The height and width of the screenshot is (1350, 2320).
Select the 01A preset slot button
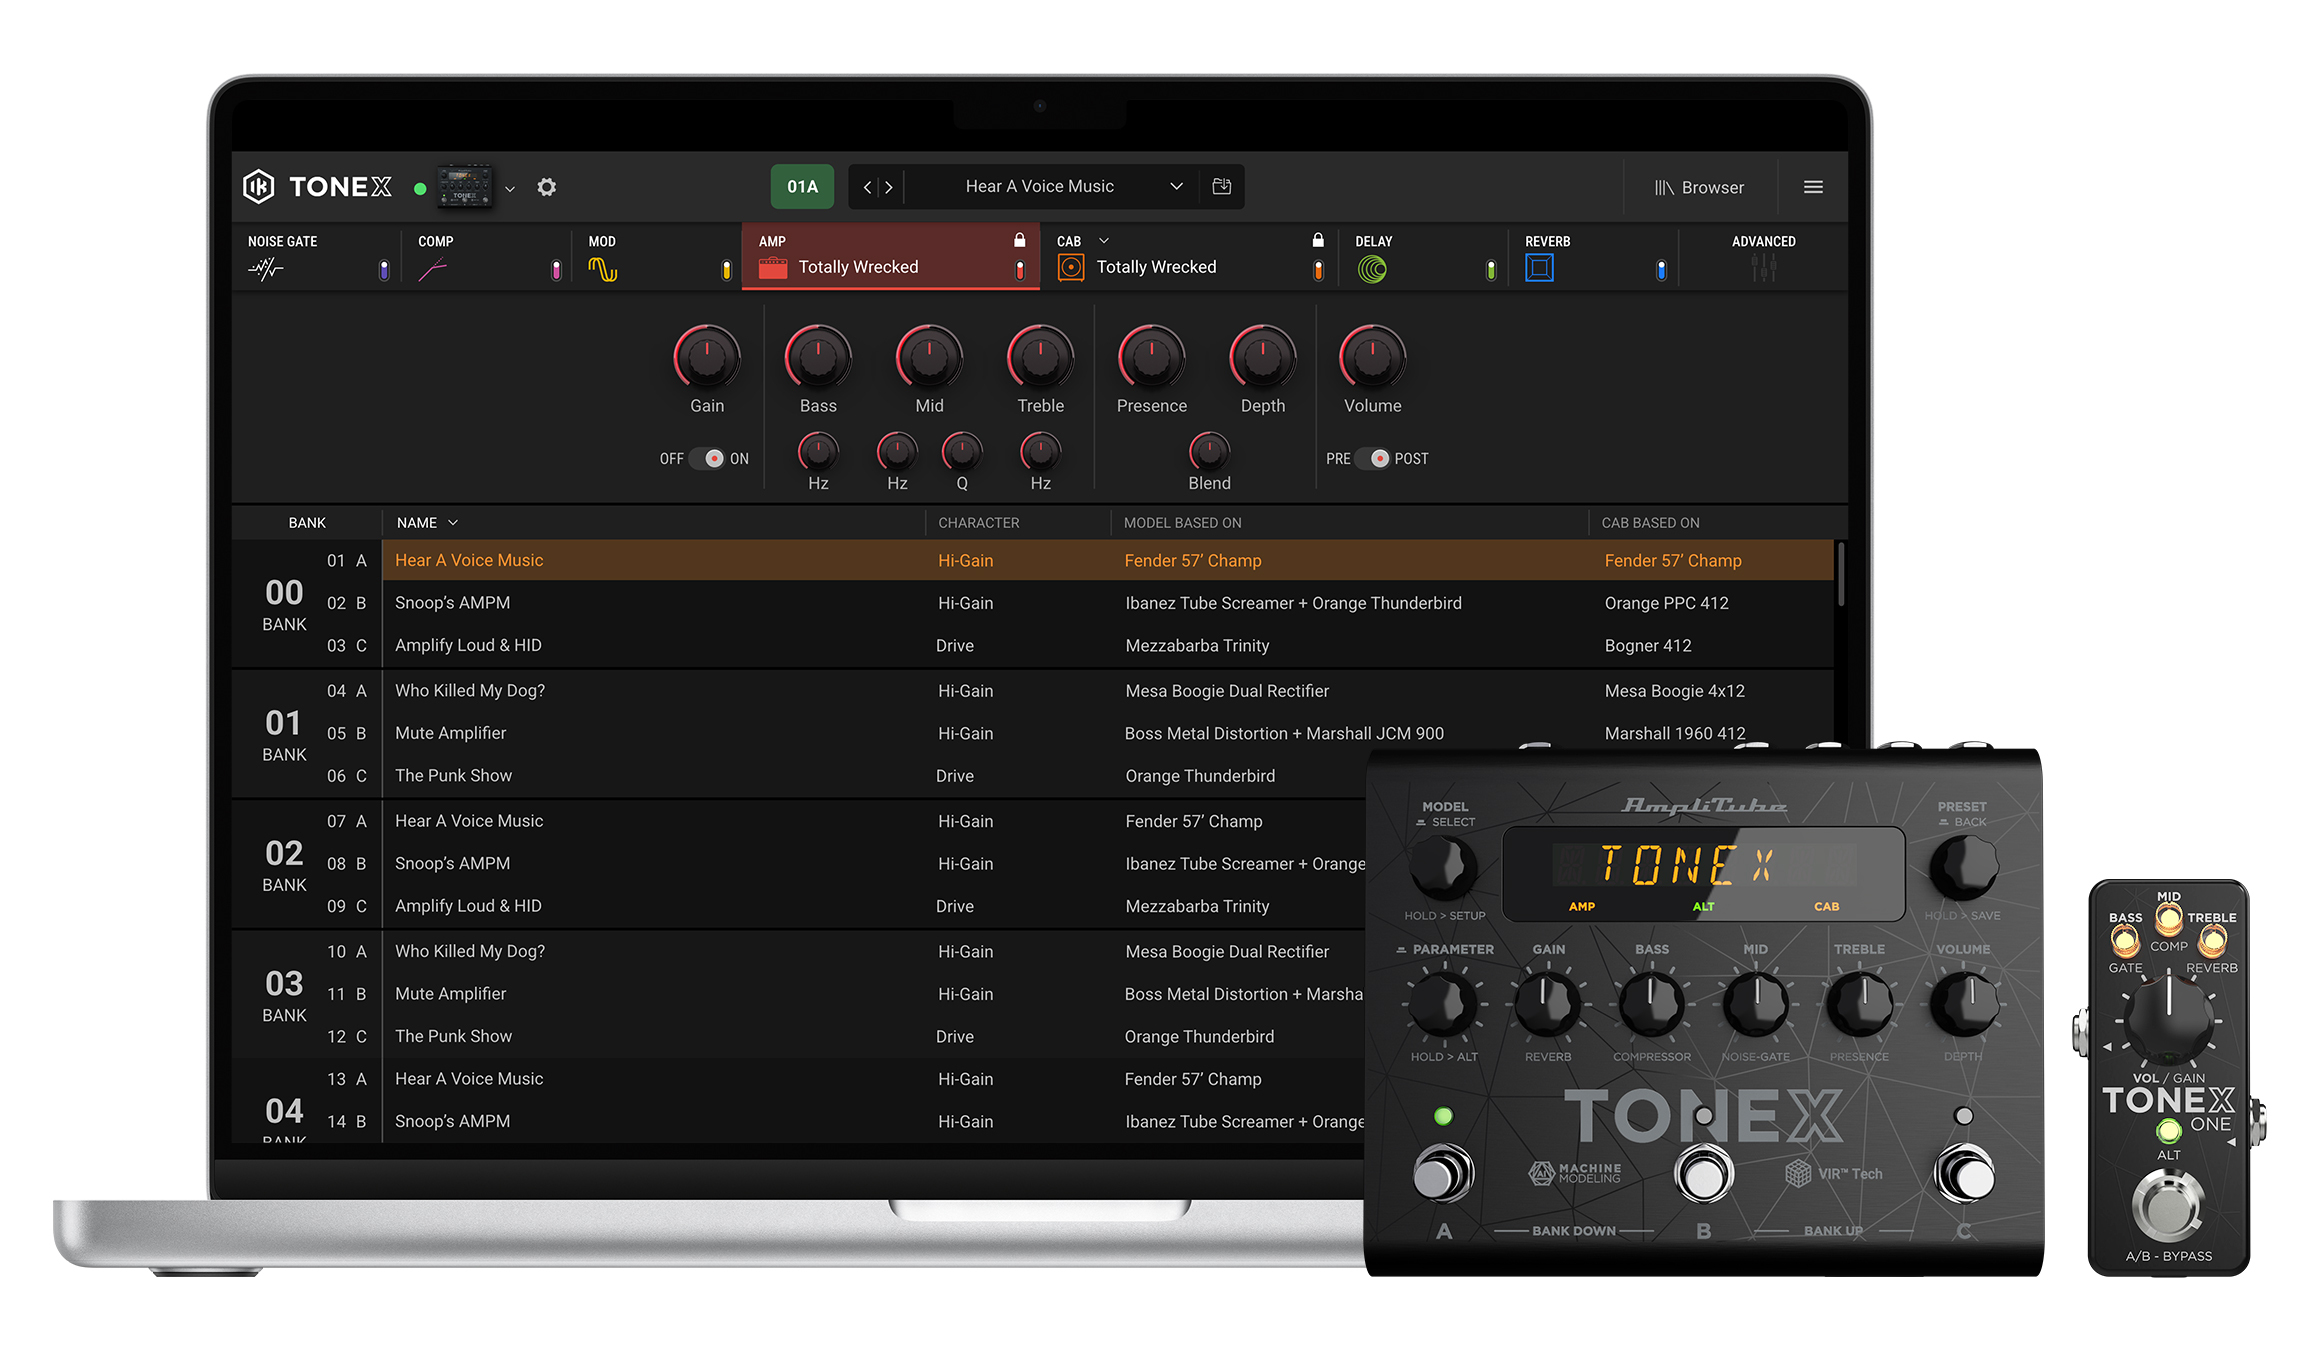(x=802, y=187)
